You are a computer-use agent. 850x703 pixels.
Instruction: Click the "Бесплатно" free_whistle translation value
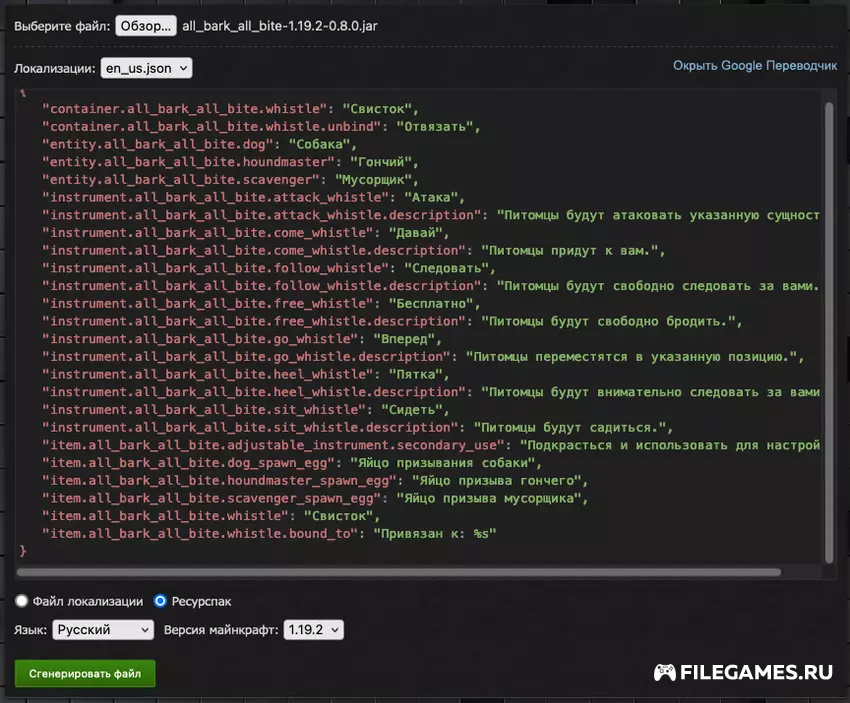pos(436,304)
